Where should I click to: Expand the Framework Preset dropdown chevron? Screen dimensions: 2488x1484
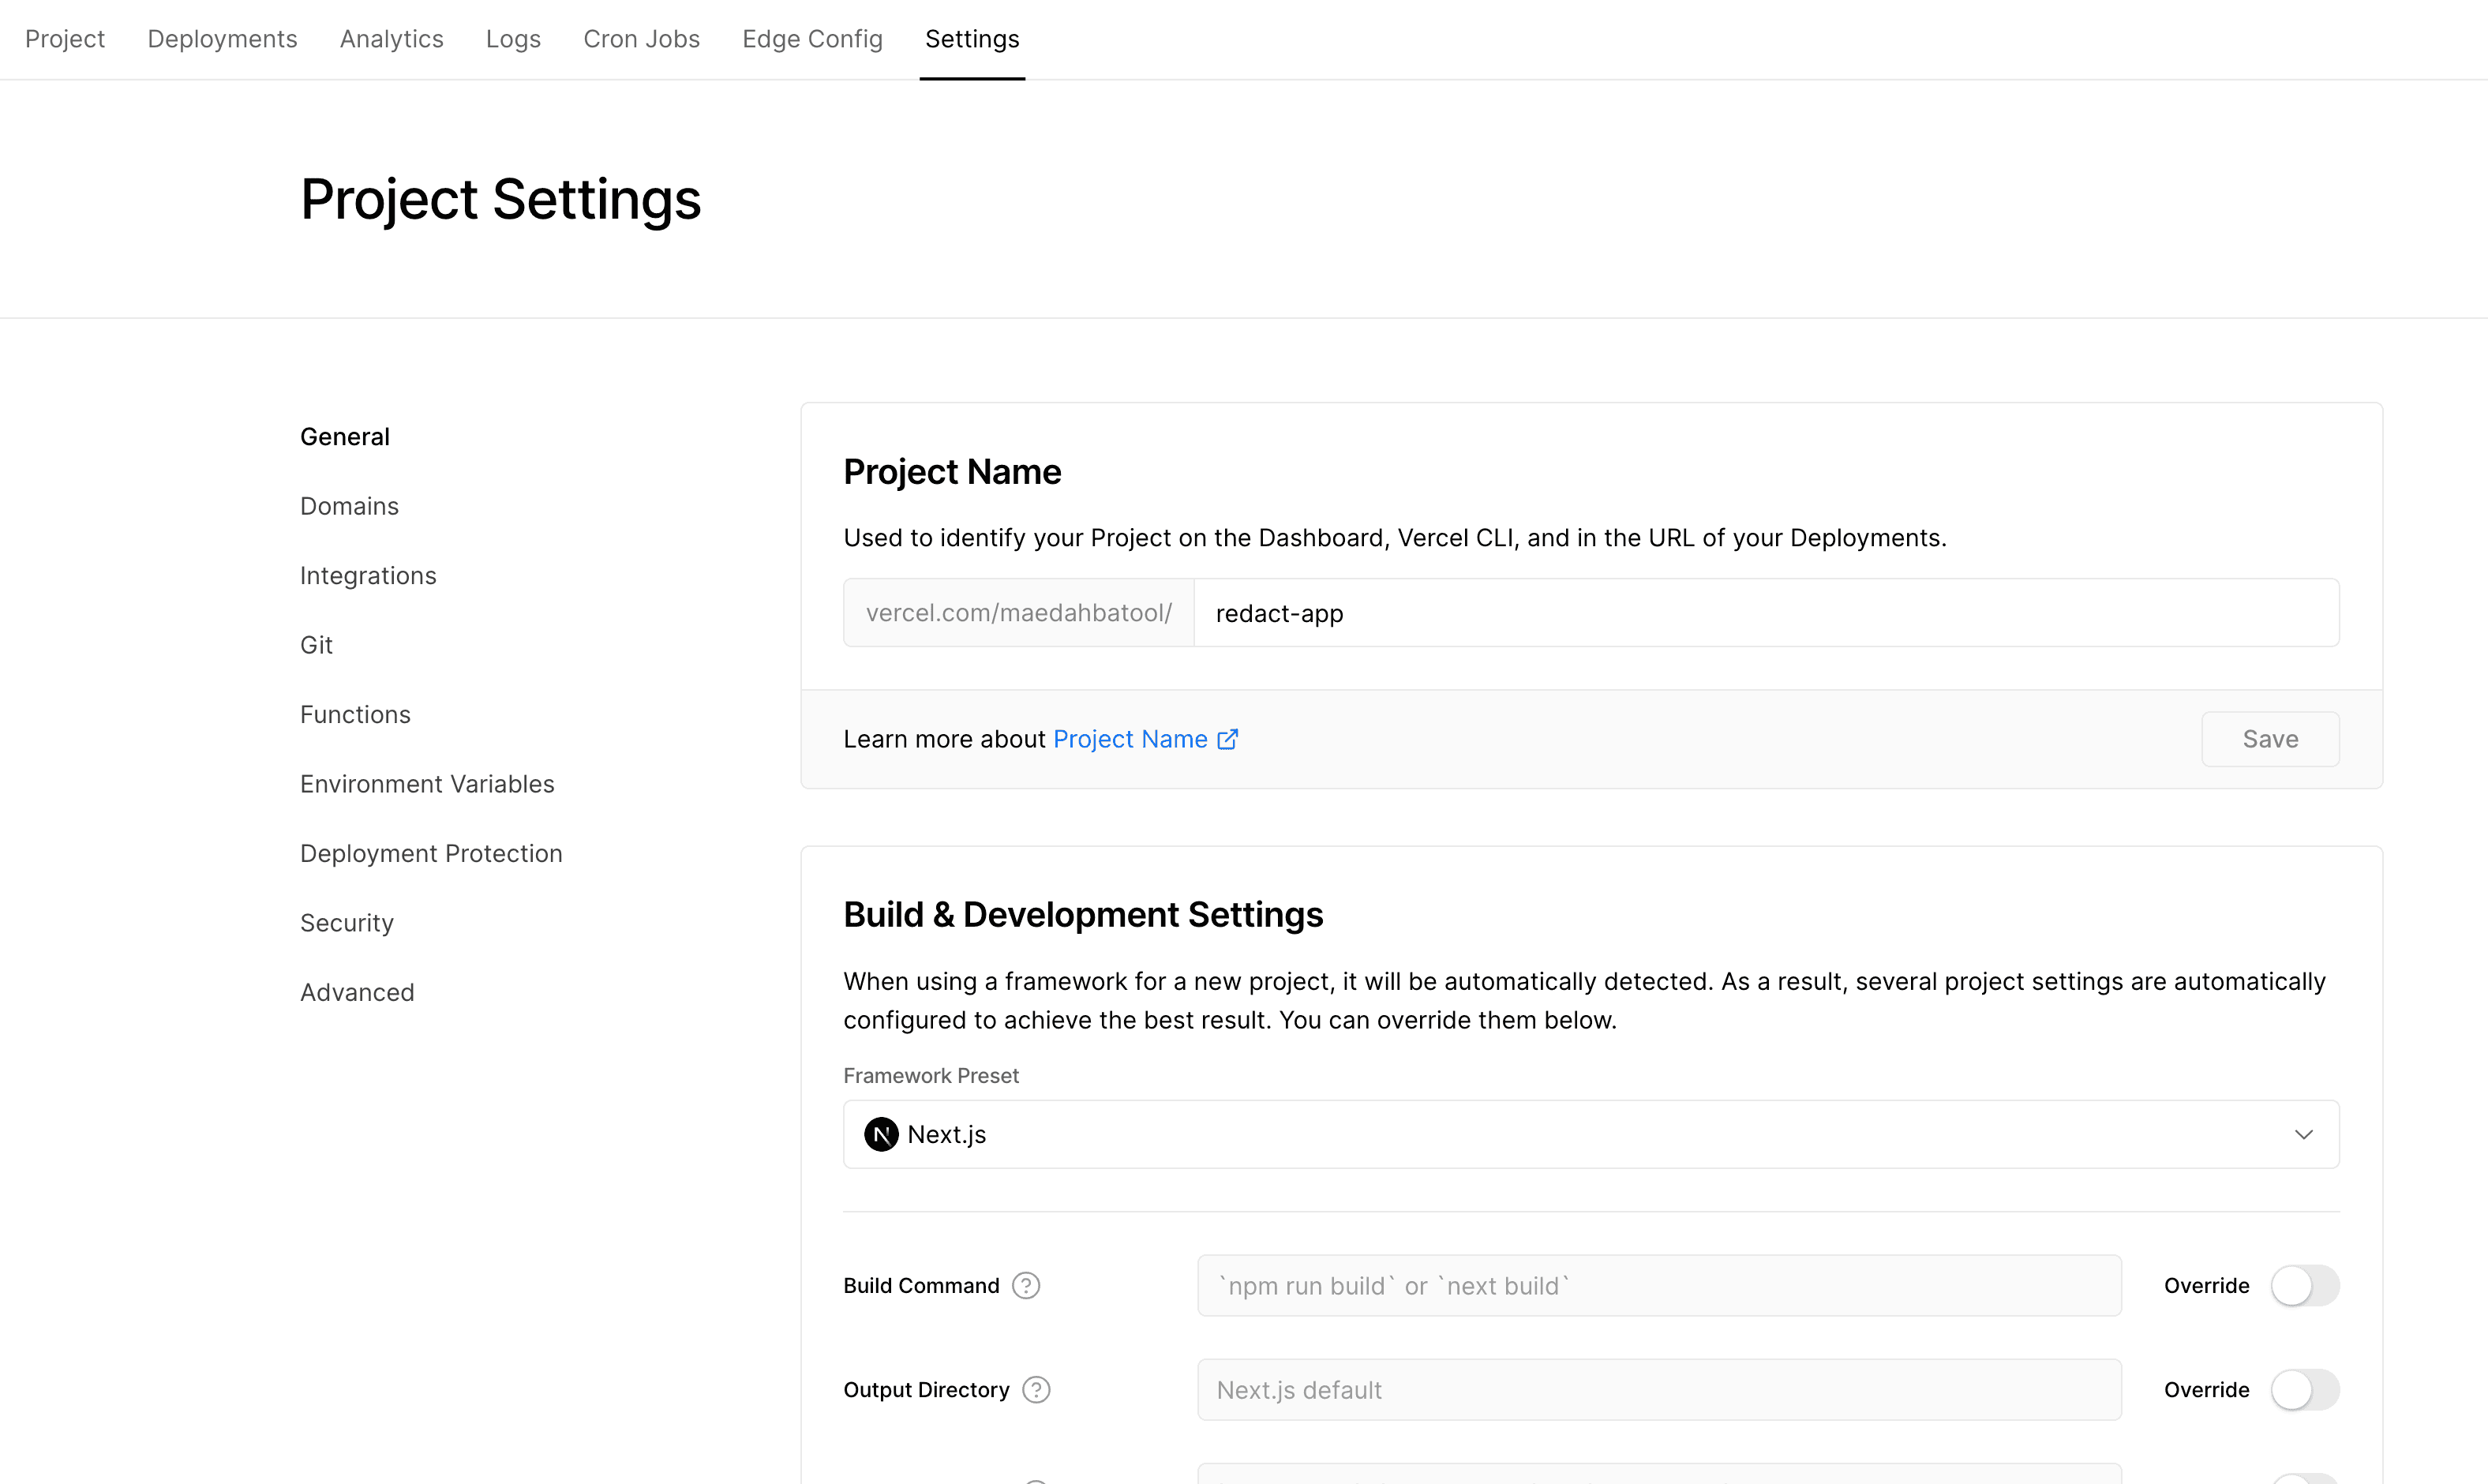point(2304,1134)
